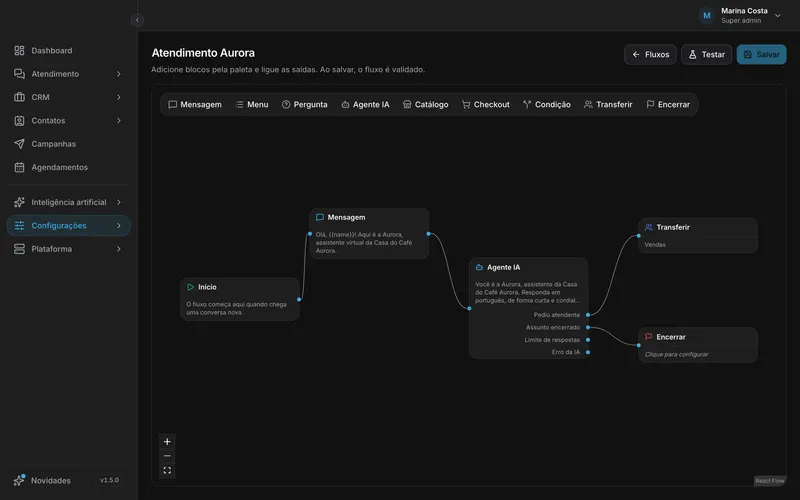Screen dimensions: 800x500
Task: Select the Agente IA node prompt text
Action: 527,292
